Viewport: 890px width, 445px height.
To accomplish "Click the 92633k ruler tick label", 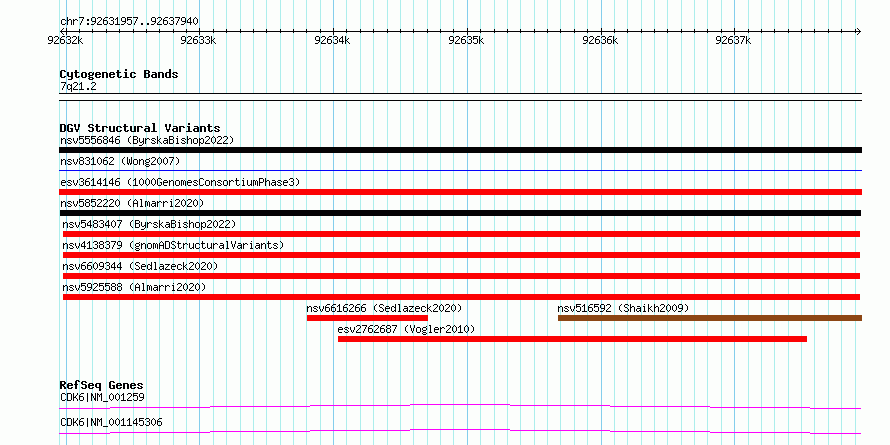I will (x=198, y=41).
